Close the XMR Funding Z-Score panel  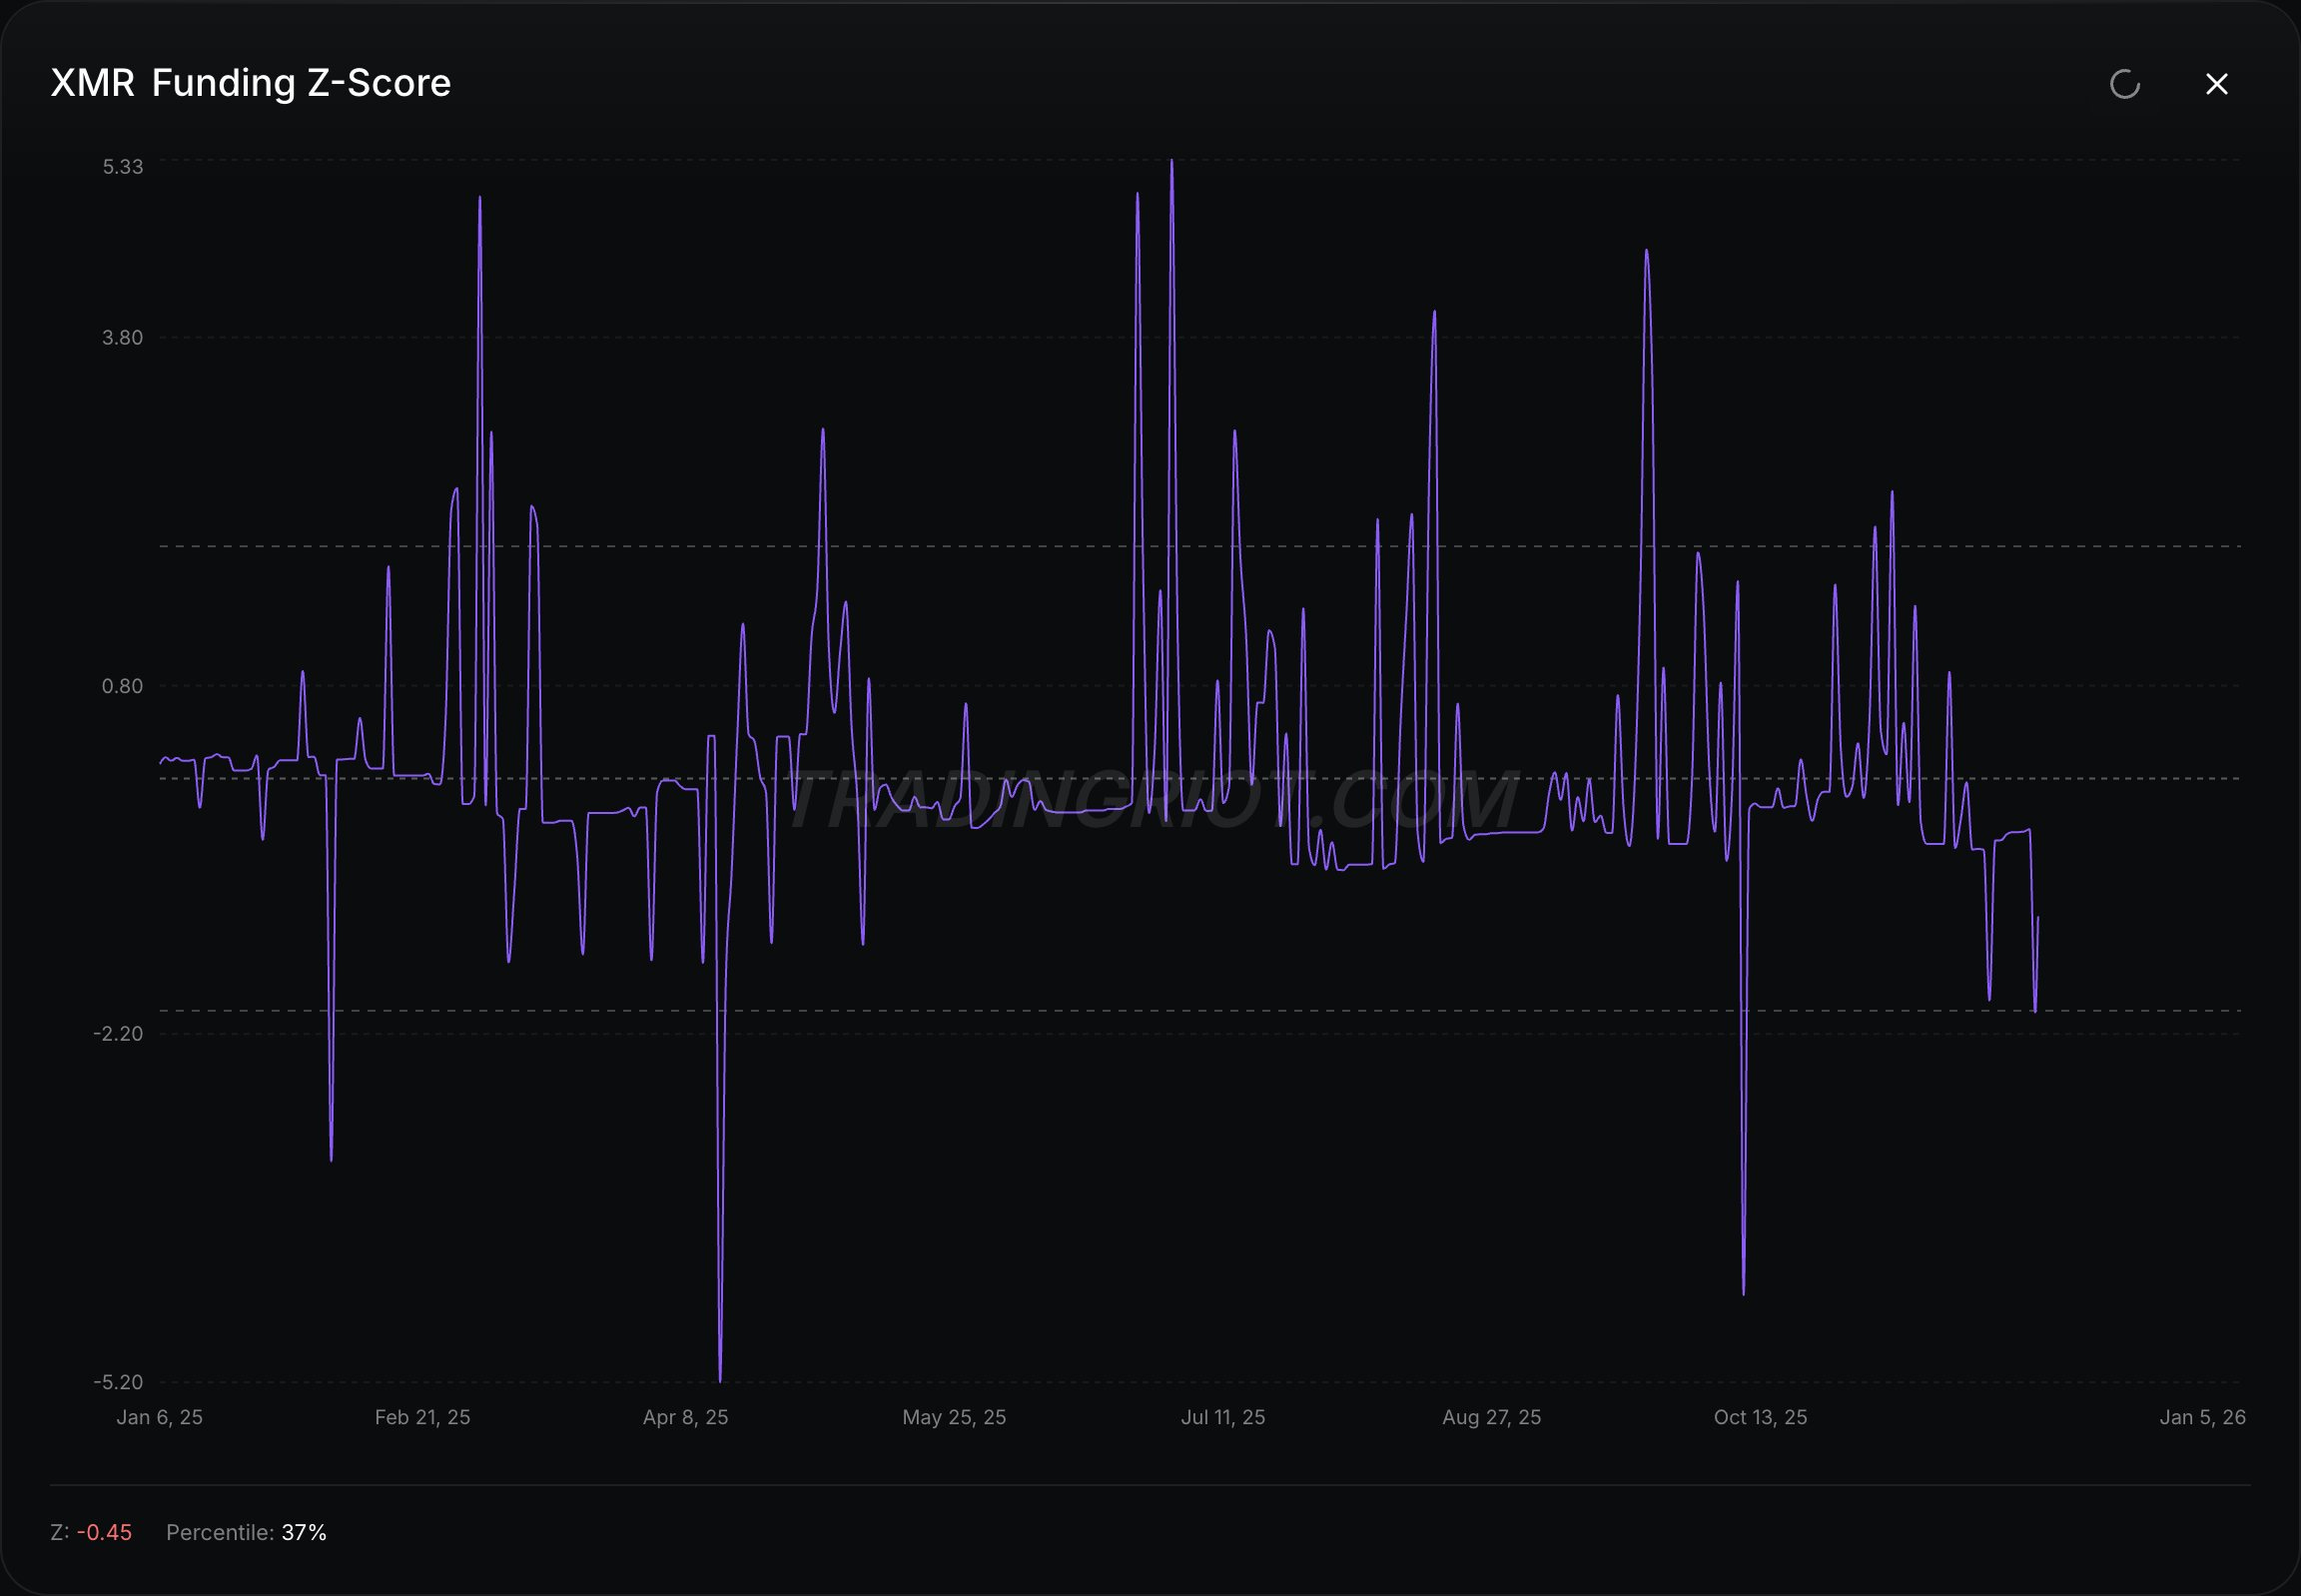[x=2216, y=84]
